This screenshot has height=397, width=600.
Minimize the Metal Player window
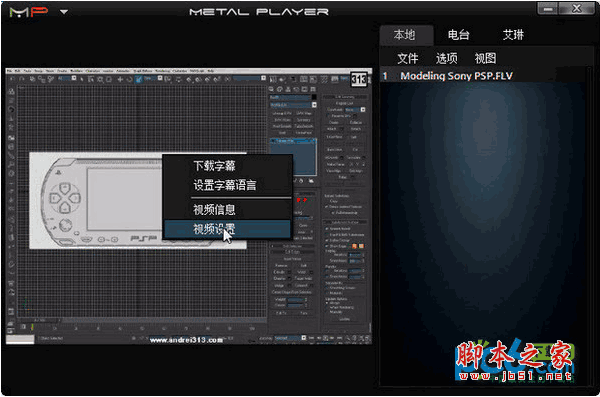548,8
